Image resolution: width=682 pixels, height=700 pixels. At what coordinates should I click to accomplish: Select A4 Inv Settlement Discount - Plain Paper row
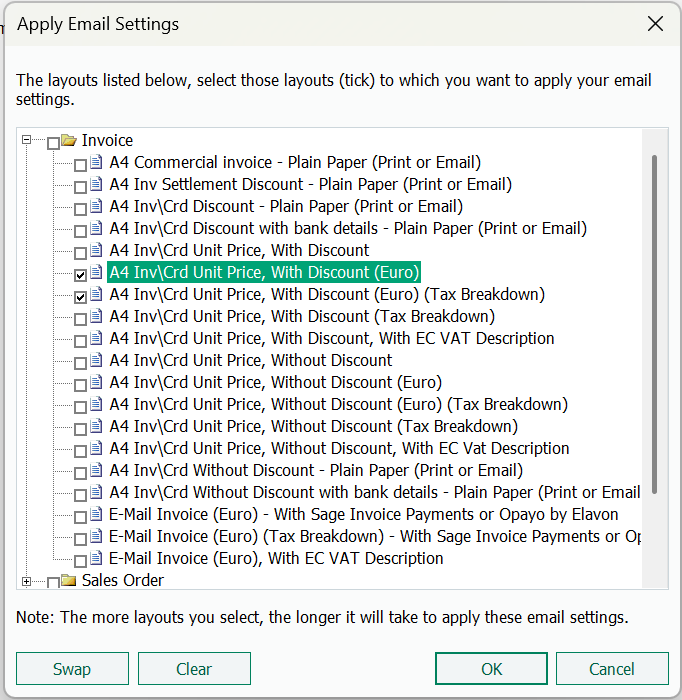coord(311,184)
